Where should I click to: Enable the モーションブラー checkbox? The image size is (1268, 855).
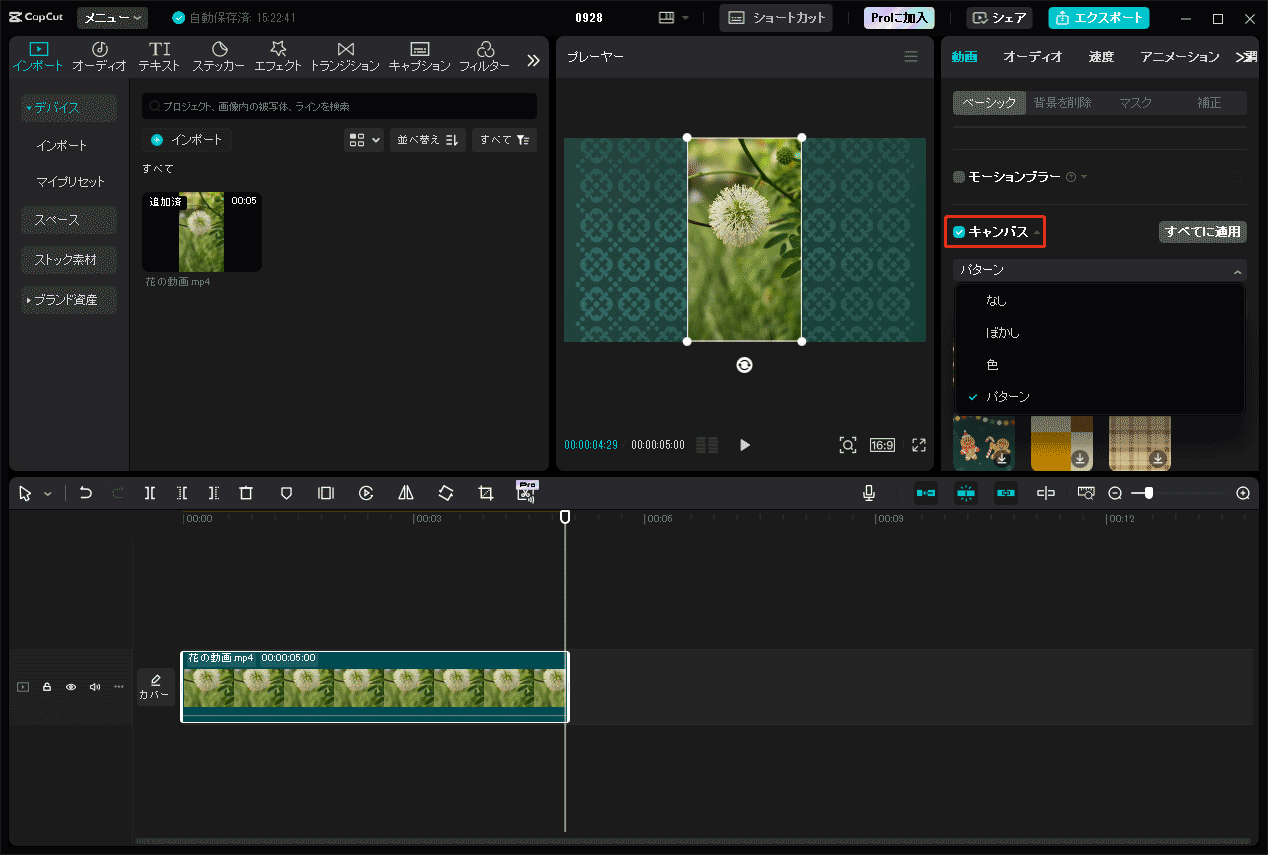(959, 177)
